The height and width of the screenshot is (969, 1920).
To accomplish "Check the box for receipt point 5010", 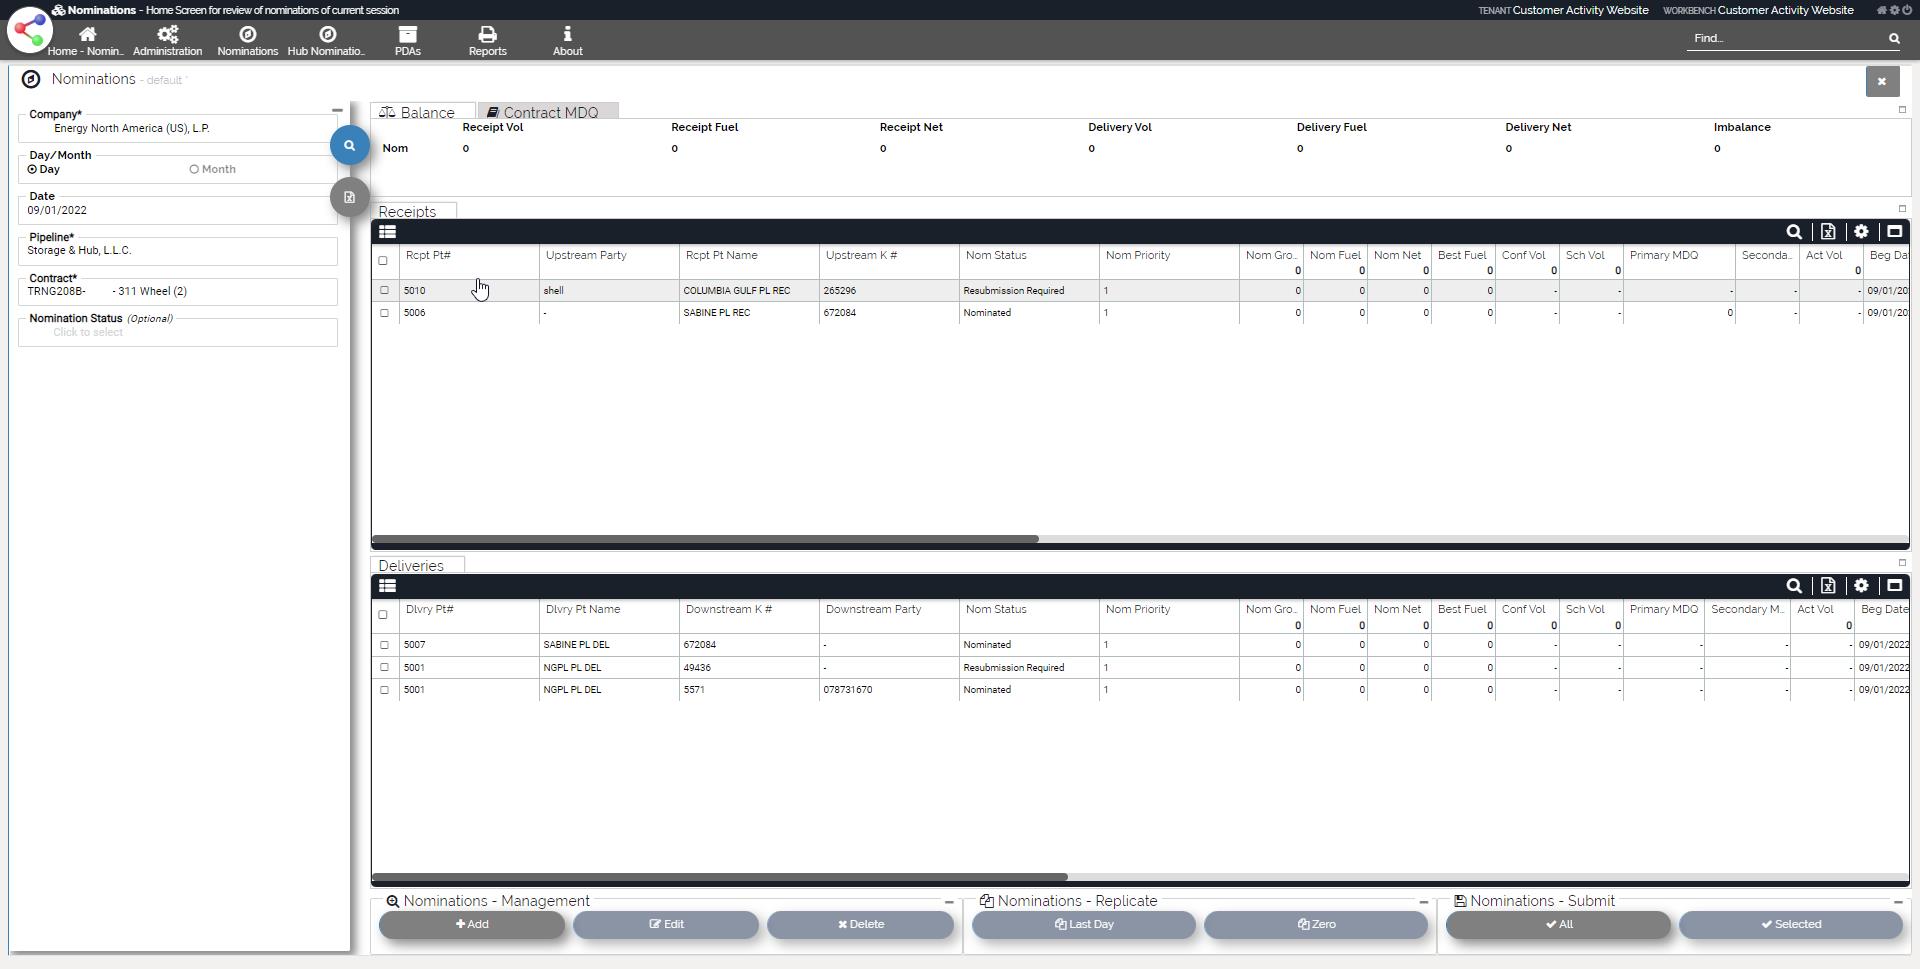I will click(384, 291).
